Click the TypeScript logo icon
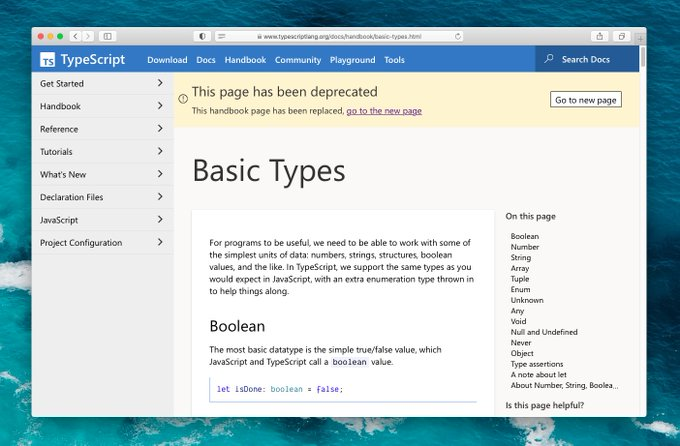 pyautogui.click(x=47, y=60)
